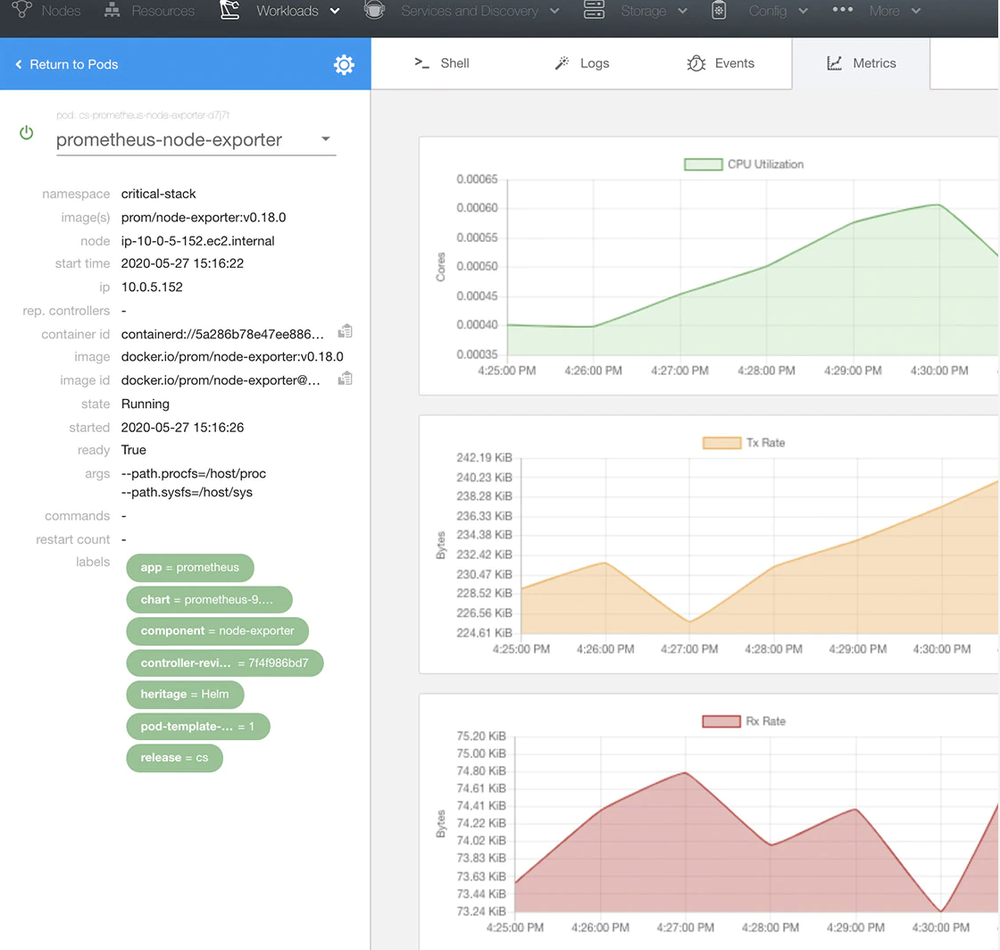This screenshot has height=950, width=1000.
Task: Expand the Config dropdown chevron
Action: click(803, 11)
